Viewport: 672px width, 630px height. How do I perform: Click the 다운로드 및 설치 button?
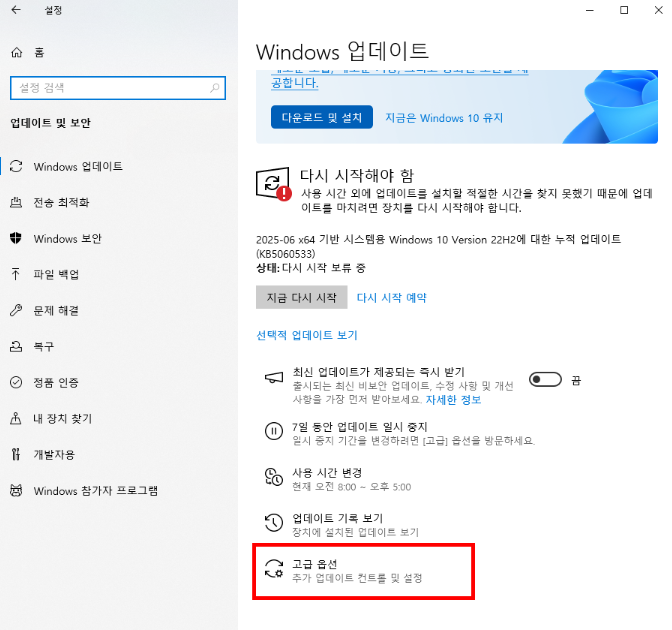coord(322,117)
